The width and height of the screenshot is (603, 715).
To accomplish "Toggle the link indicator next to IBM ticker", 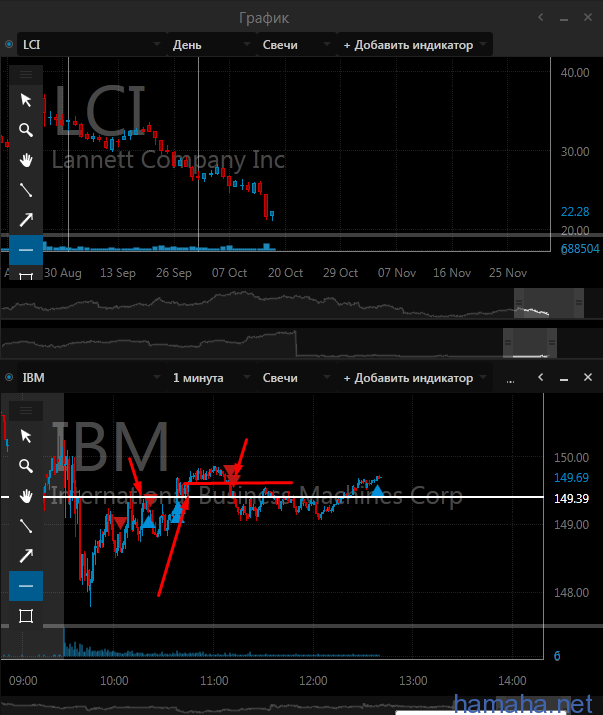I will click(x=9, y=378).
